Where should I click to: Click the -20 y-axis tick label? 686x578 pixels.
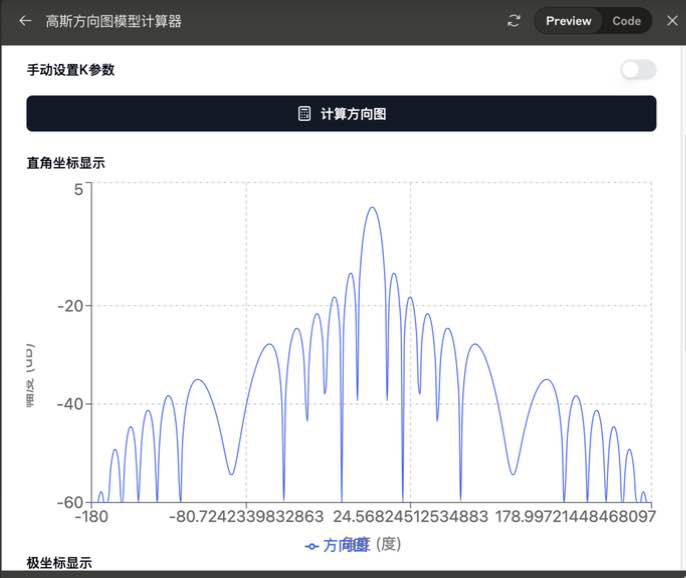(68, 306)
